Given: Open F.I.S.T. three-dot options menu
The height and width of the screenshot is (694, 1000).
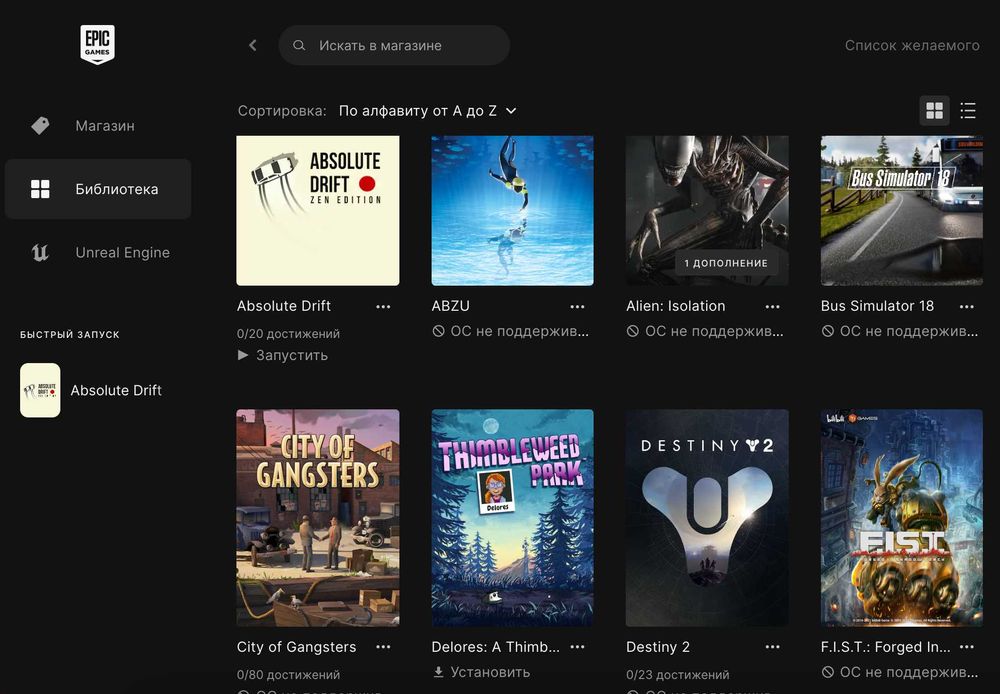Looking at the screenshot, I should pos(967,647).
